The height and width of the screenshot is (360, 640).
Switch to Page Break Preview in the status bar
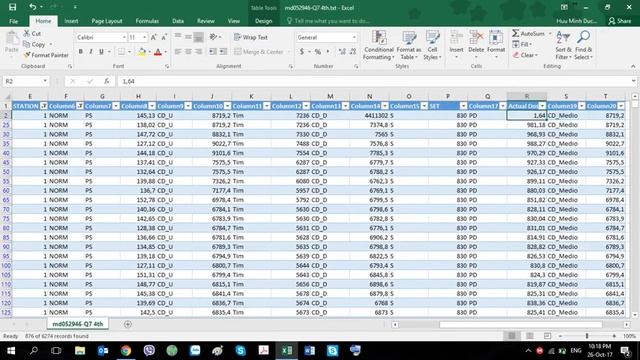tap(547, 336)
